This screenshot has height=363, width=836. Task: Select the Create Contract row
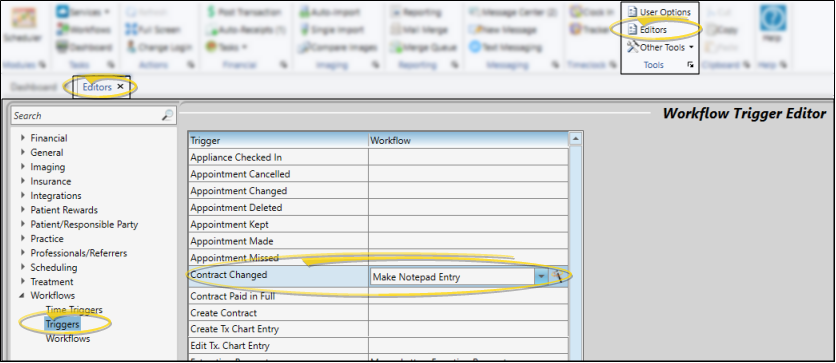click(379, 312)
